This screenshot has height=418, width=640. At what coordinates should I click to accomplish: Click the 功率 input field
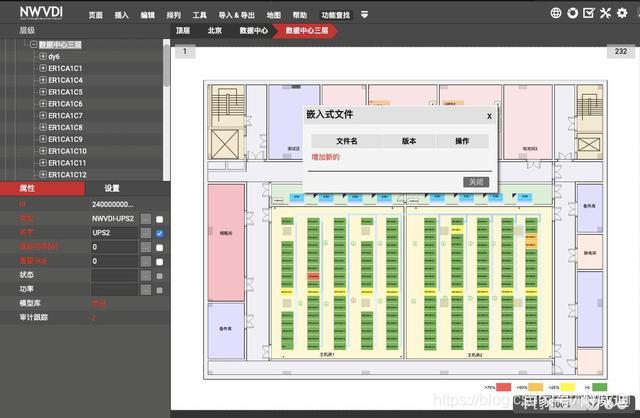(114, 290)
